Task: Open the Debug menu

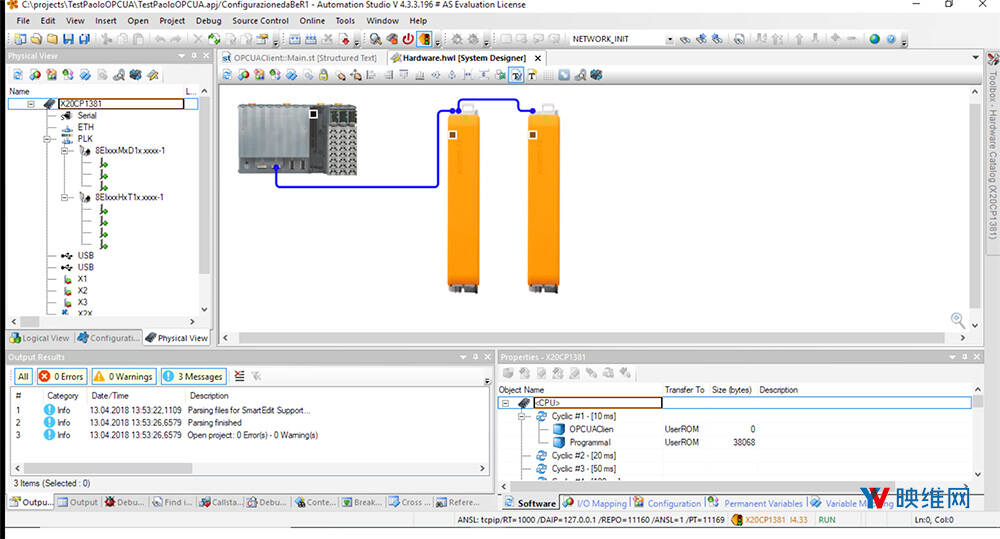Action: [x=209, y=20]
